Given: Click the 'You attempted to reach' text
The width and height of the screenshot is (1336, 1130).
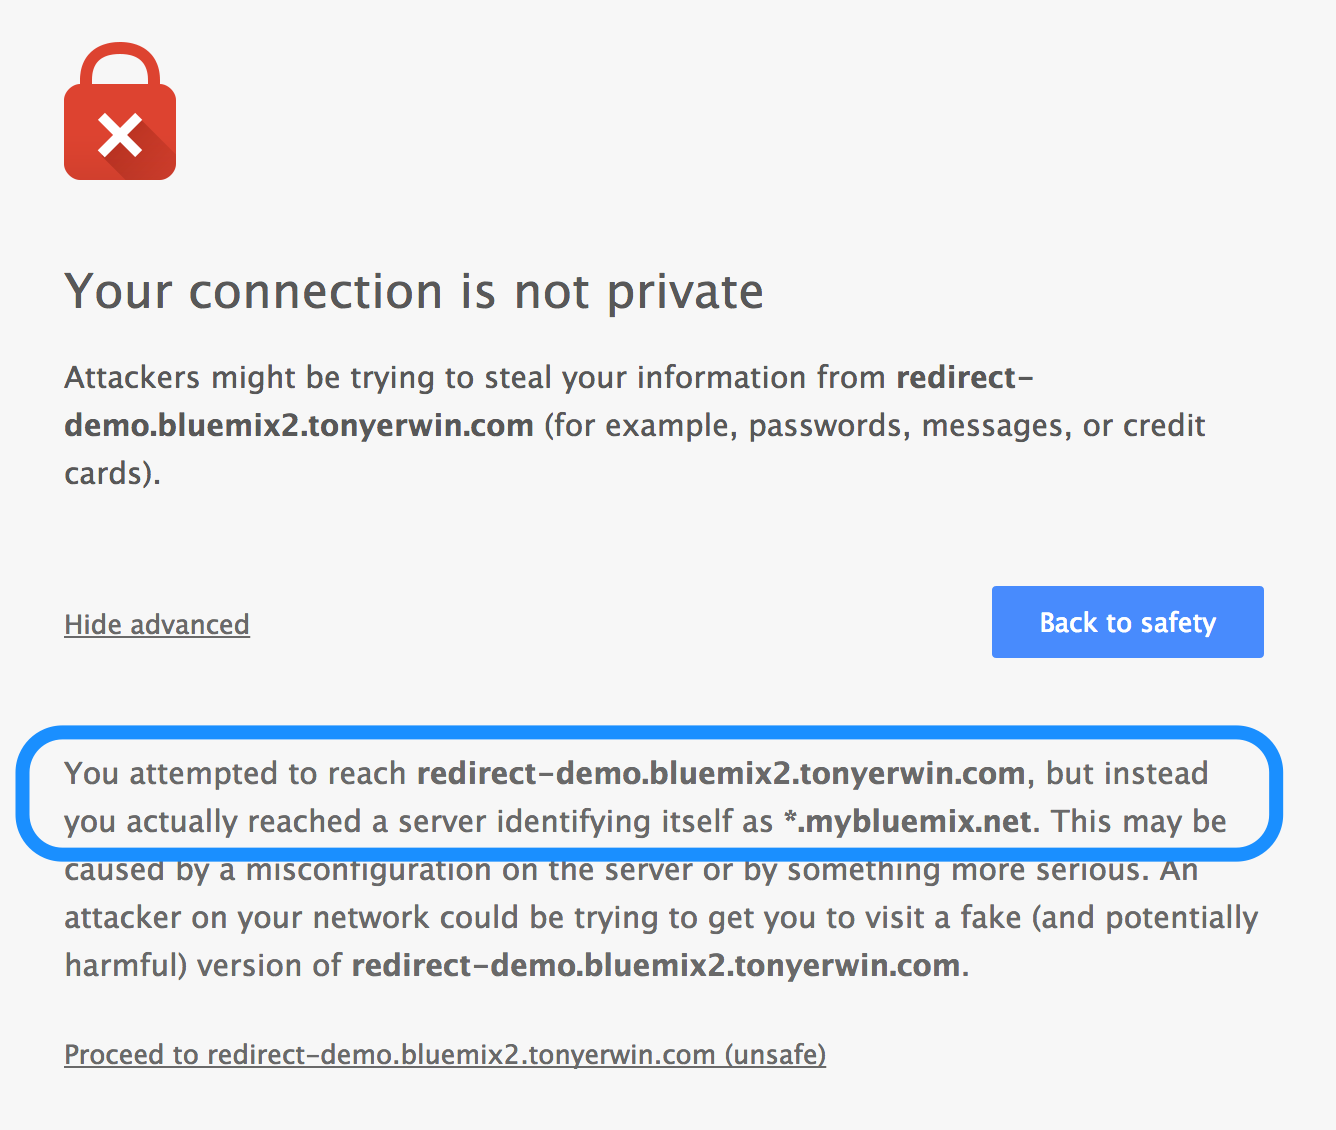Looking at the screenshot, I should 235,774.
